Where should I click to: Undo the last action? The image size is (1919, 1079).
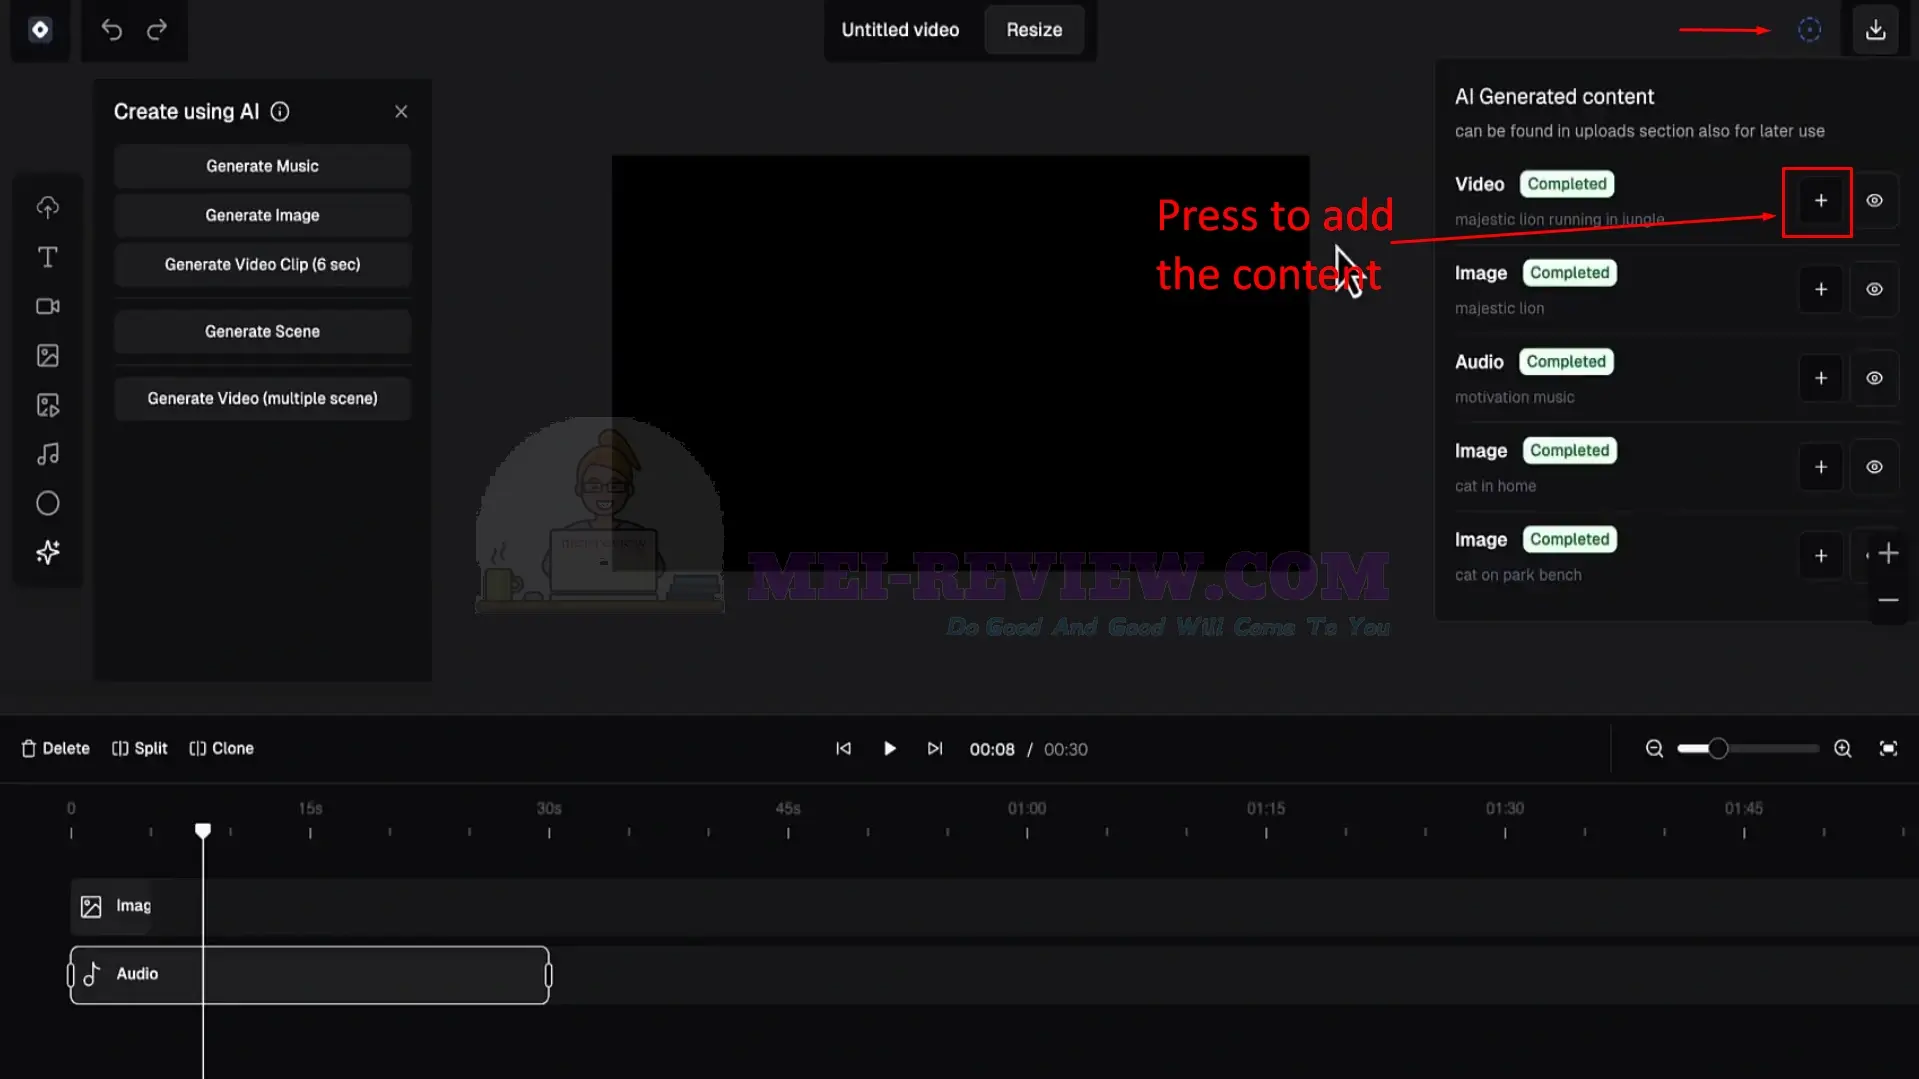111,30
